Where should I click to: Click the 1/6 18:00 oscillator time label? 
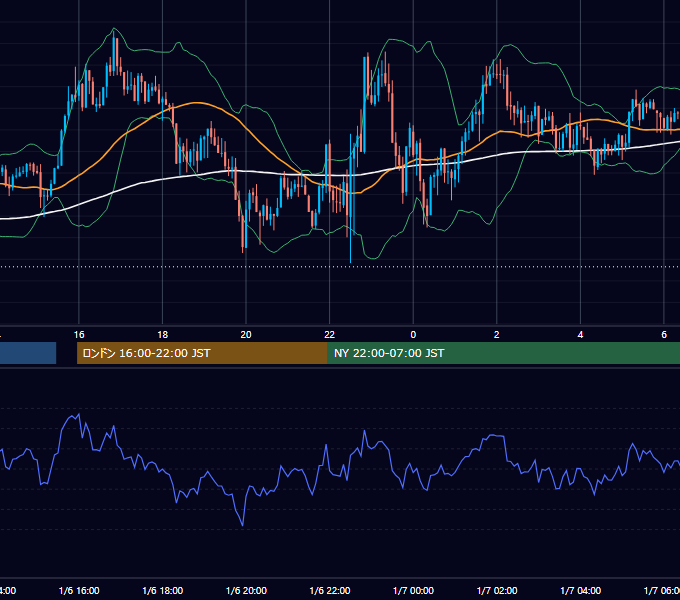[163, 590]
